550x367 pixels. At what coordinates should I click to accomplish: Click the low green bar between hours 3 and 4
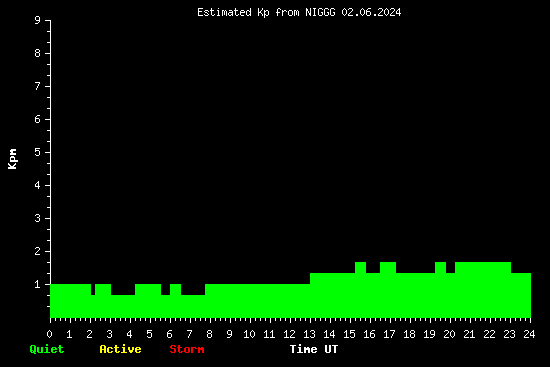tap(123, 306)
